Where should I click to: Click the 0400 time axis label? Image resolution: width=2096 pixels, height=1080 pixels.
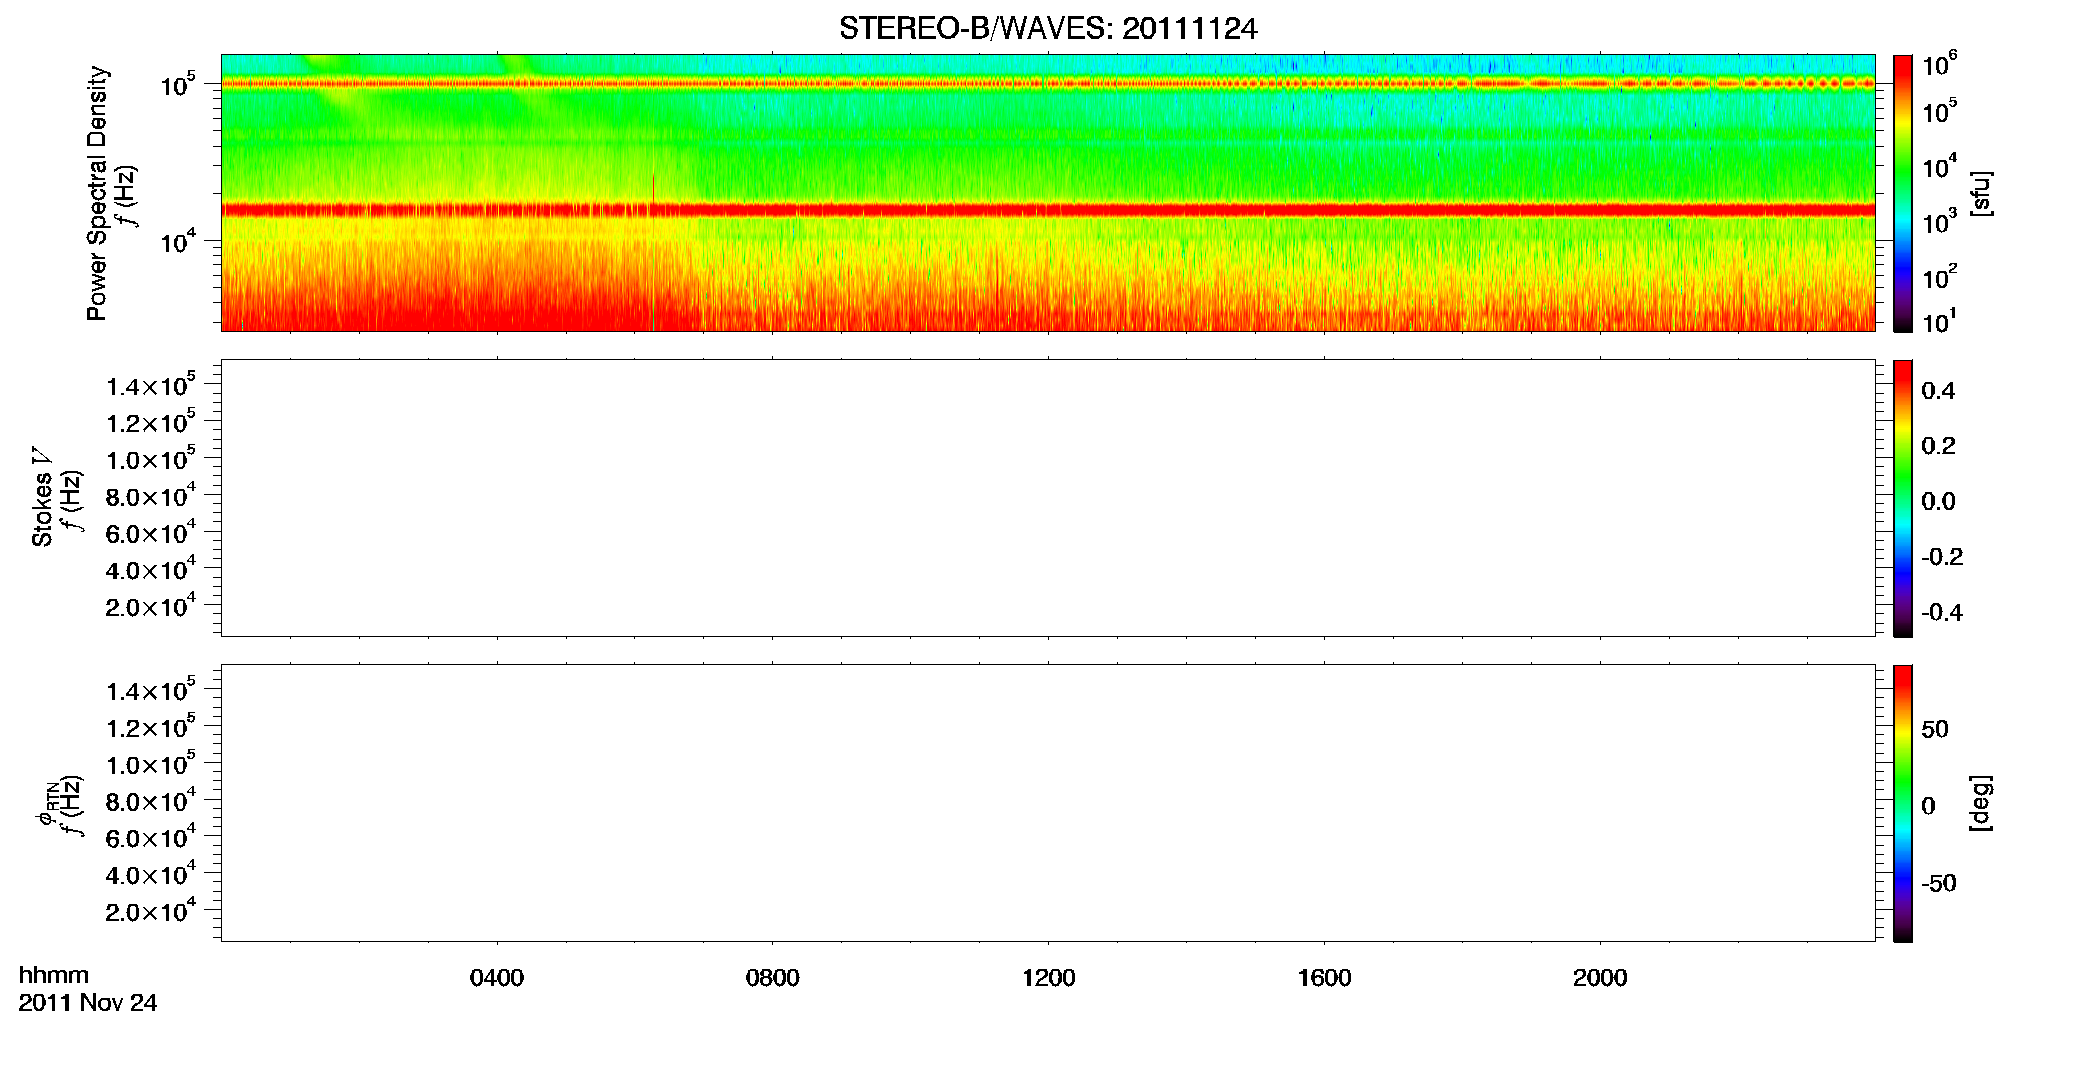[497, 978]
